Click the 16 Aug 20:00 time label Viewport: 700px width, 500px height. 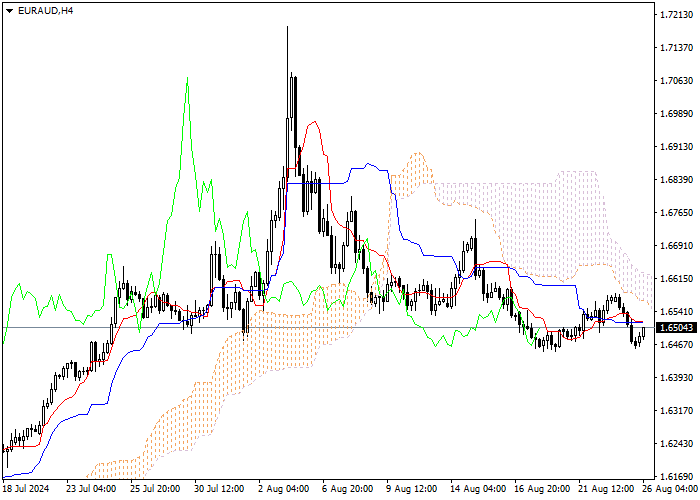click(542, 489)
